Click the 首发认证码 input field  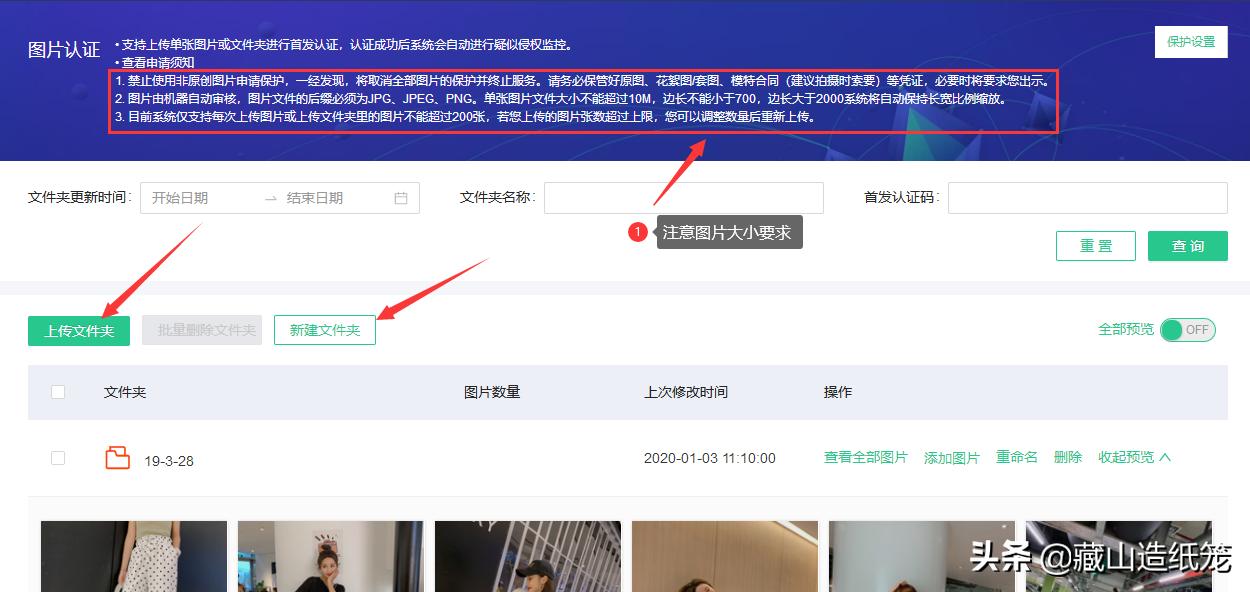tap(1087, 197)
